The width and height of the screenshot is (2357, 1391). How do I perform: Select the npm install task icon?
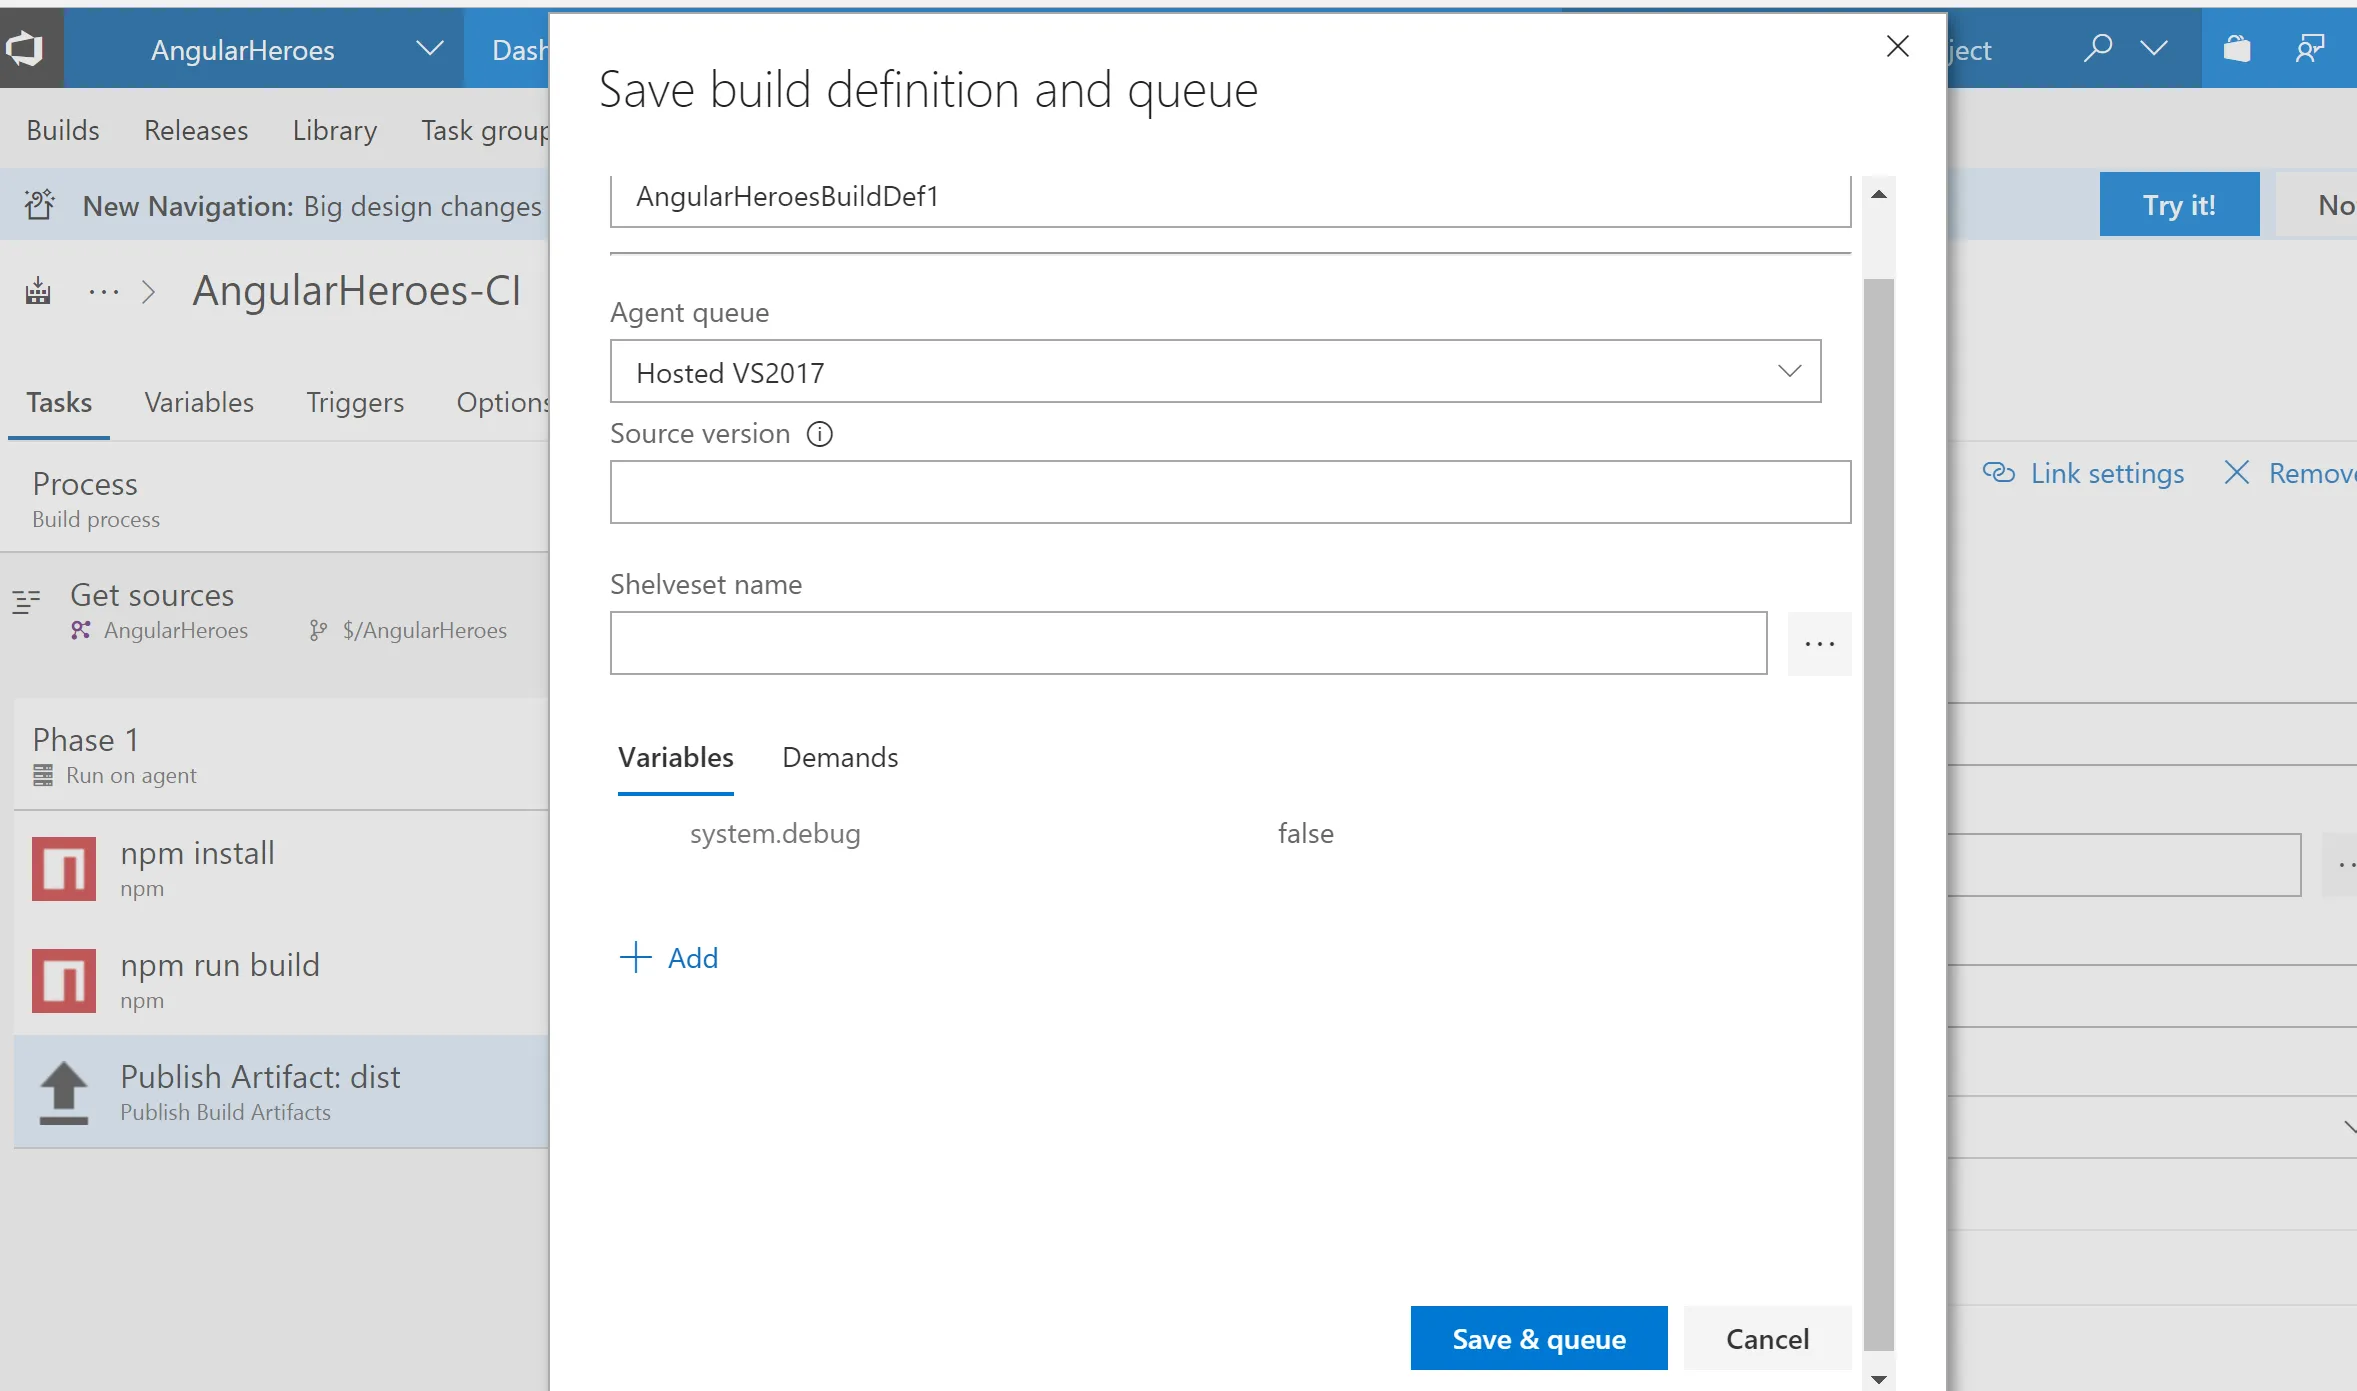coord(64,868)
